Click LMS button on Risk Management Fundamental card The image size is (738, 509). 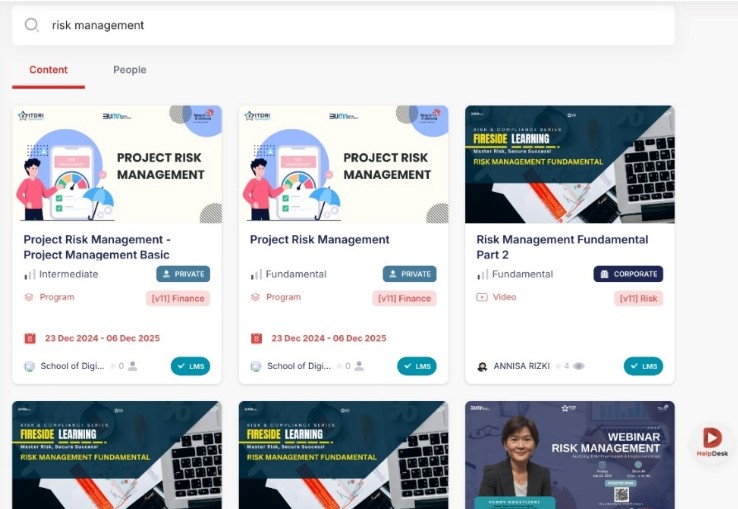[x=643, y=366]
